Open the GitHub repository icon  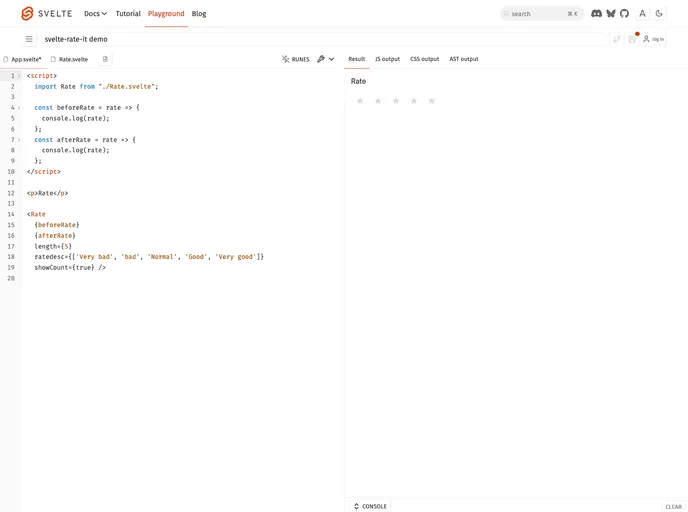pyautogui.click(x=624, y=14)
